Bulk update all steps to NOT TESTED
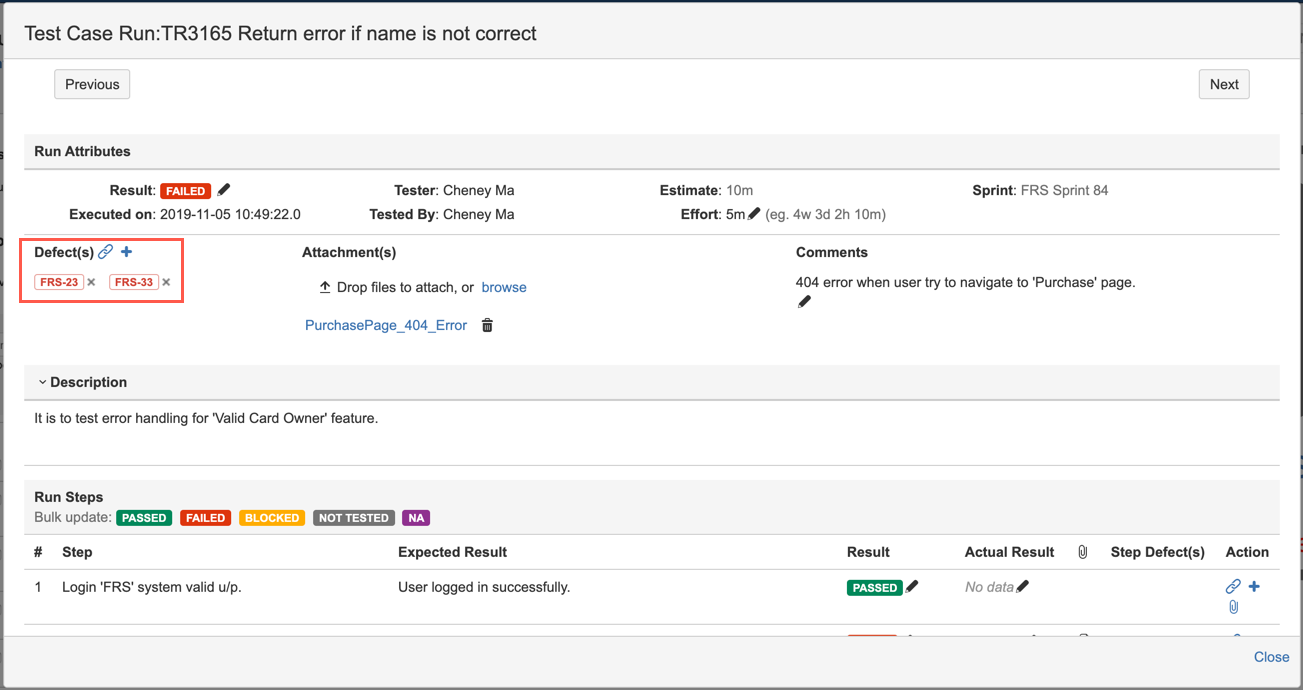The height and width of the screenshot is (690, 1303). tap(354, 518)
